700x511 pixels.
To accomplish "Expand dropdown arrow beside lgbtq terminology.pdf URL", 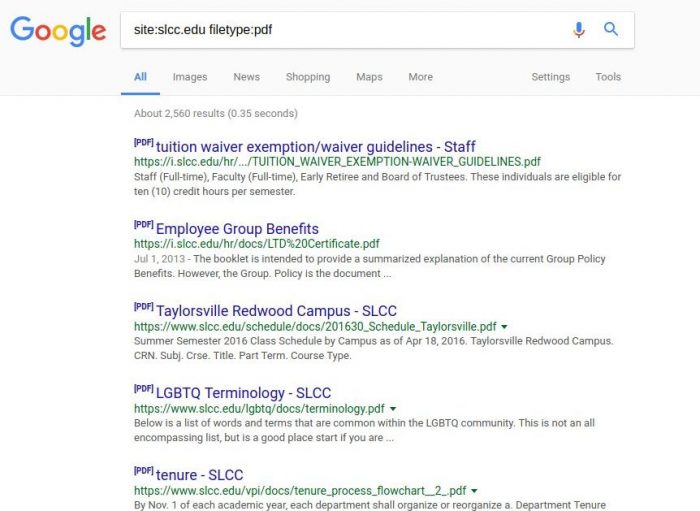I will click(393, 409).
